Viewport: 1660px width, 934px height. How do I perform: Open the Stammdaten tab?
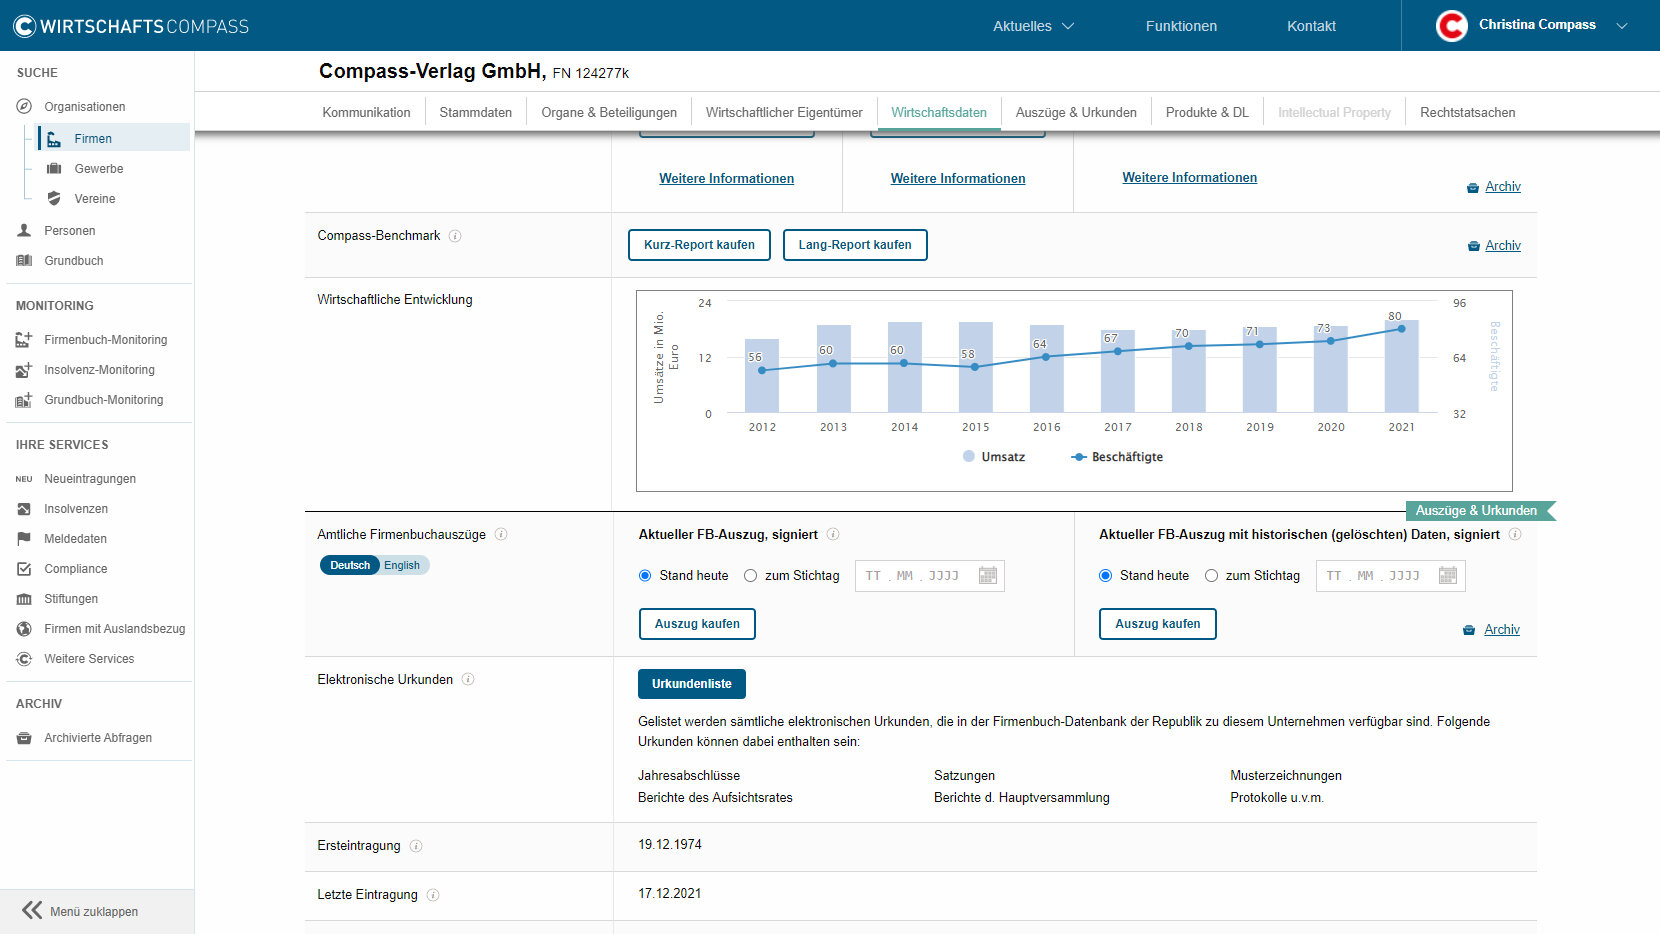click(x=475, y=112)
